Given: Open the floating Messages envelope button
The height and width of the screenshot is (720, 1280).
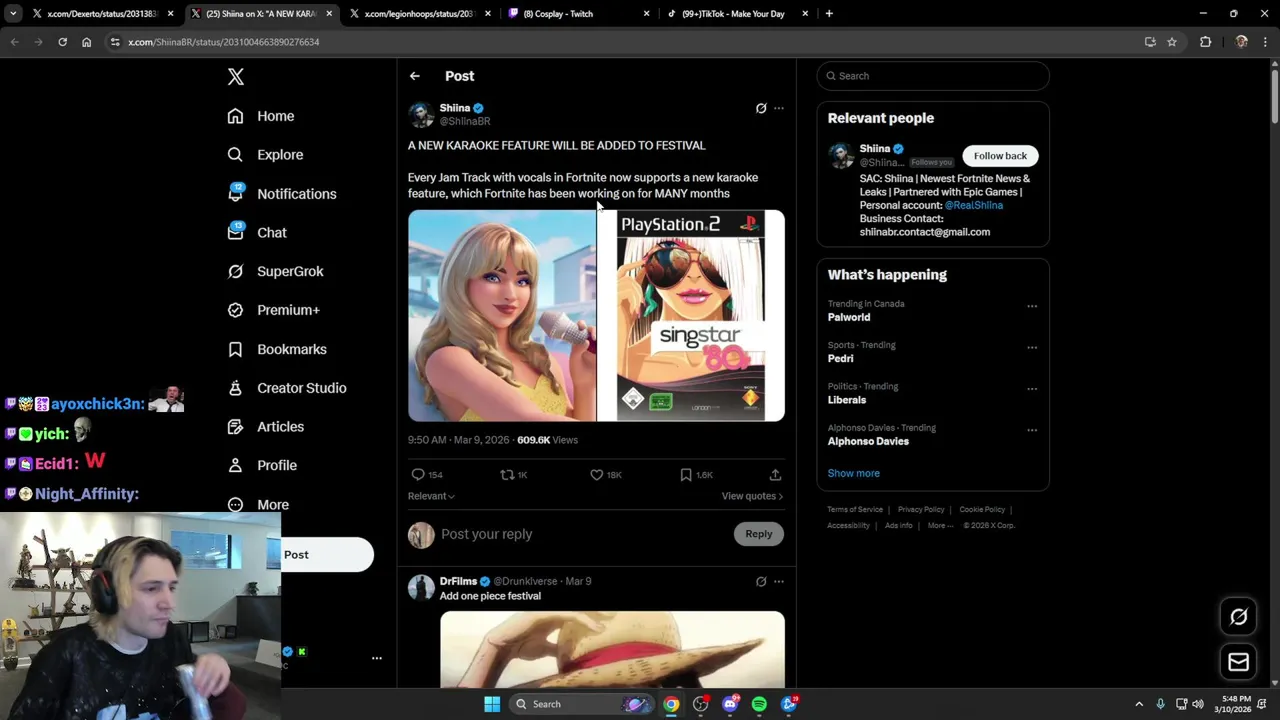Looking at the screenshot, I should click(x=1238, y=662).
